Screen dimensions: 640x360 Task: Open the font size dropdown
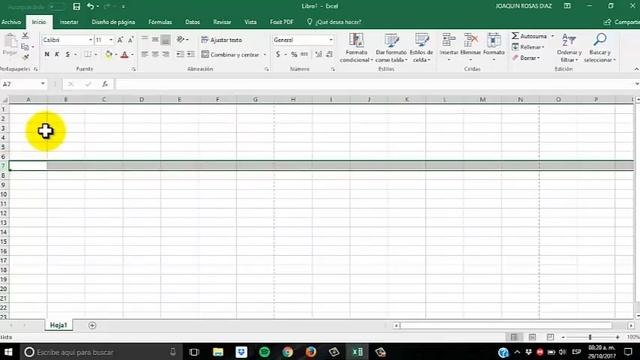coord(111,40)
